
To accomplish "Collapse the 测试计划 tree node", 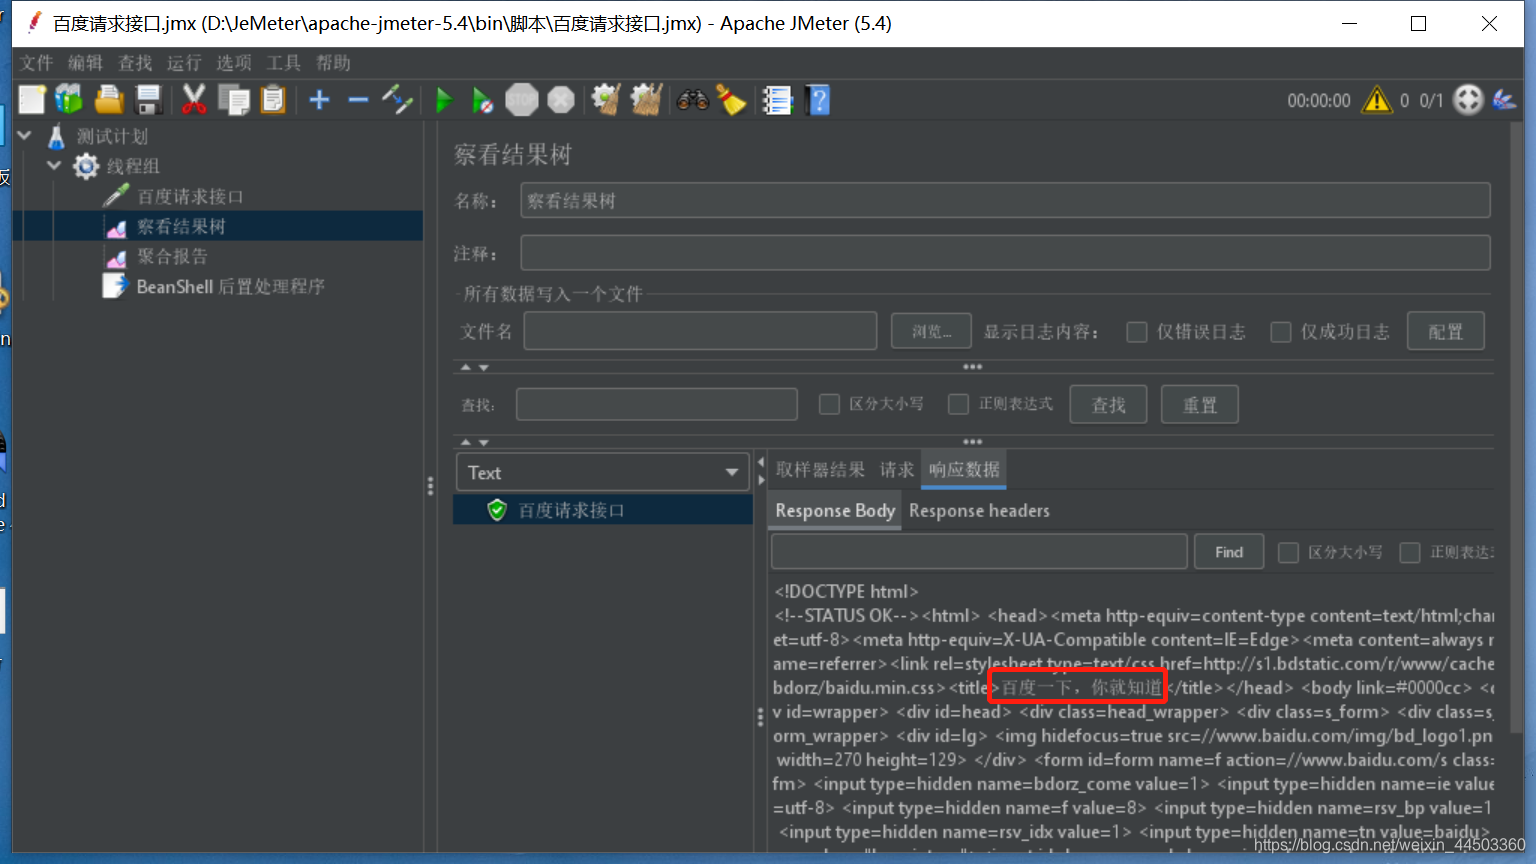I will click(25, 135).
